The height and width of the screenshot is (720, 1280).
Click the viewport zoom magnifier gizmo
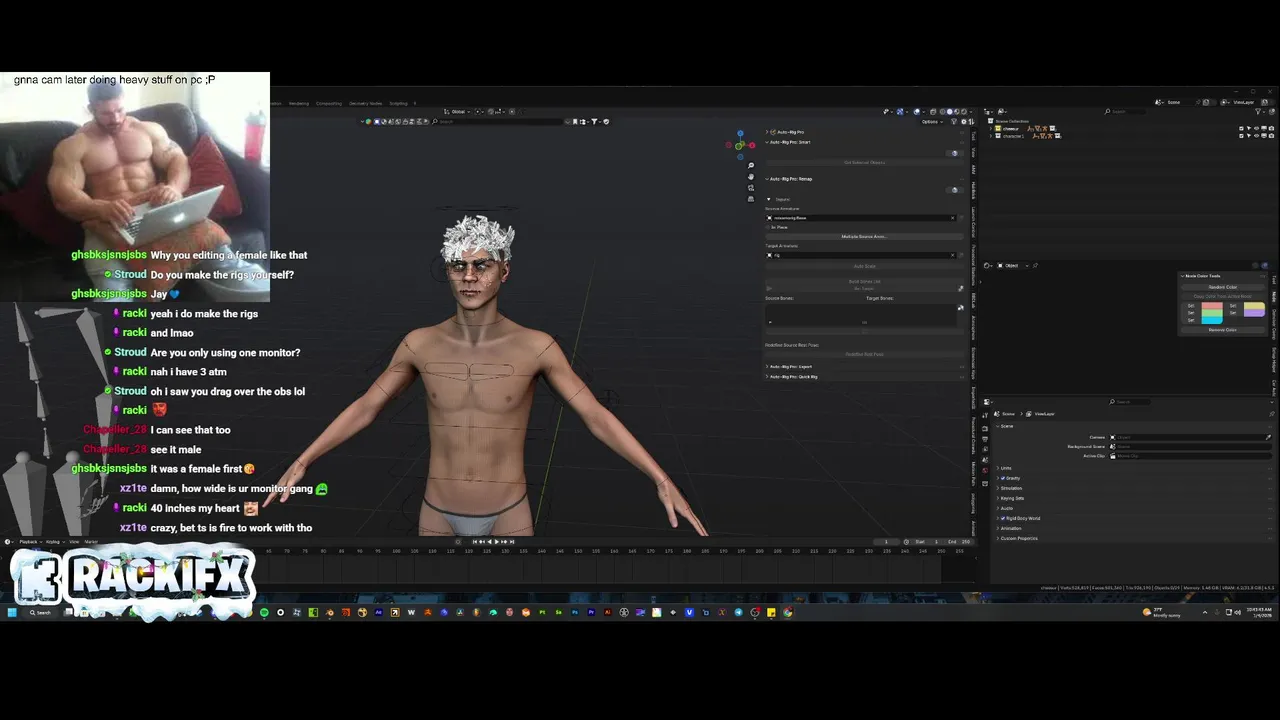point(751,165)
